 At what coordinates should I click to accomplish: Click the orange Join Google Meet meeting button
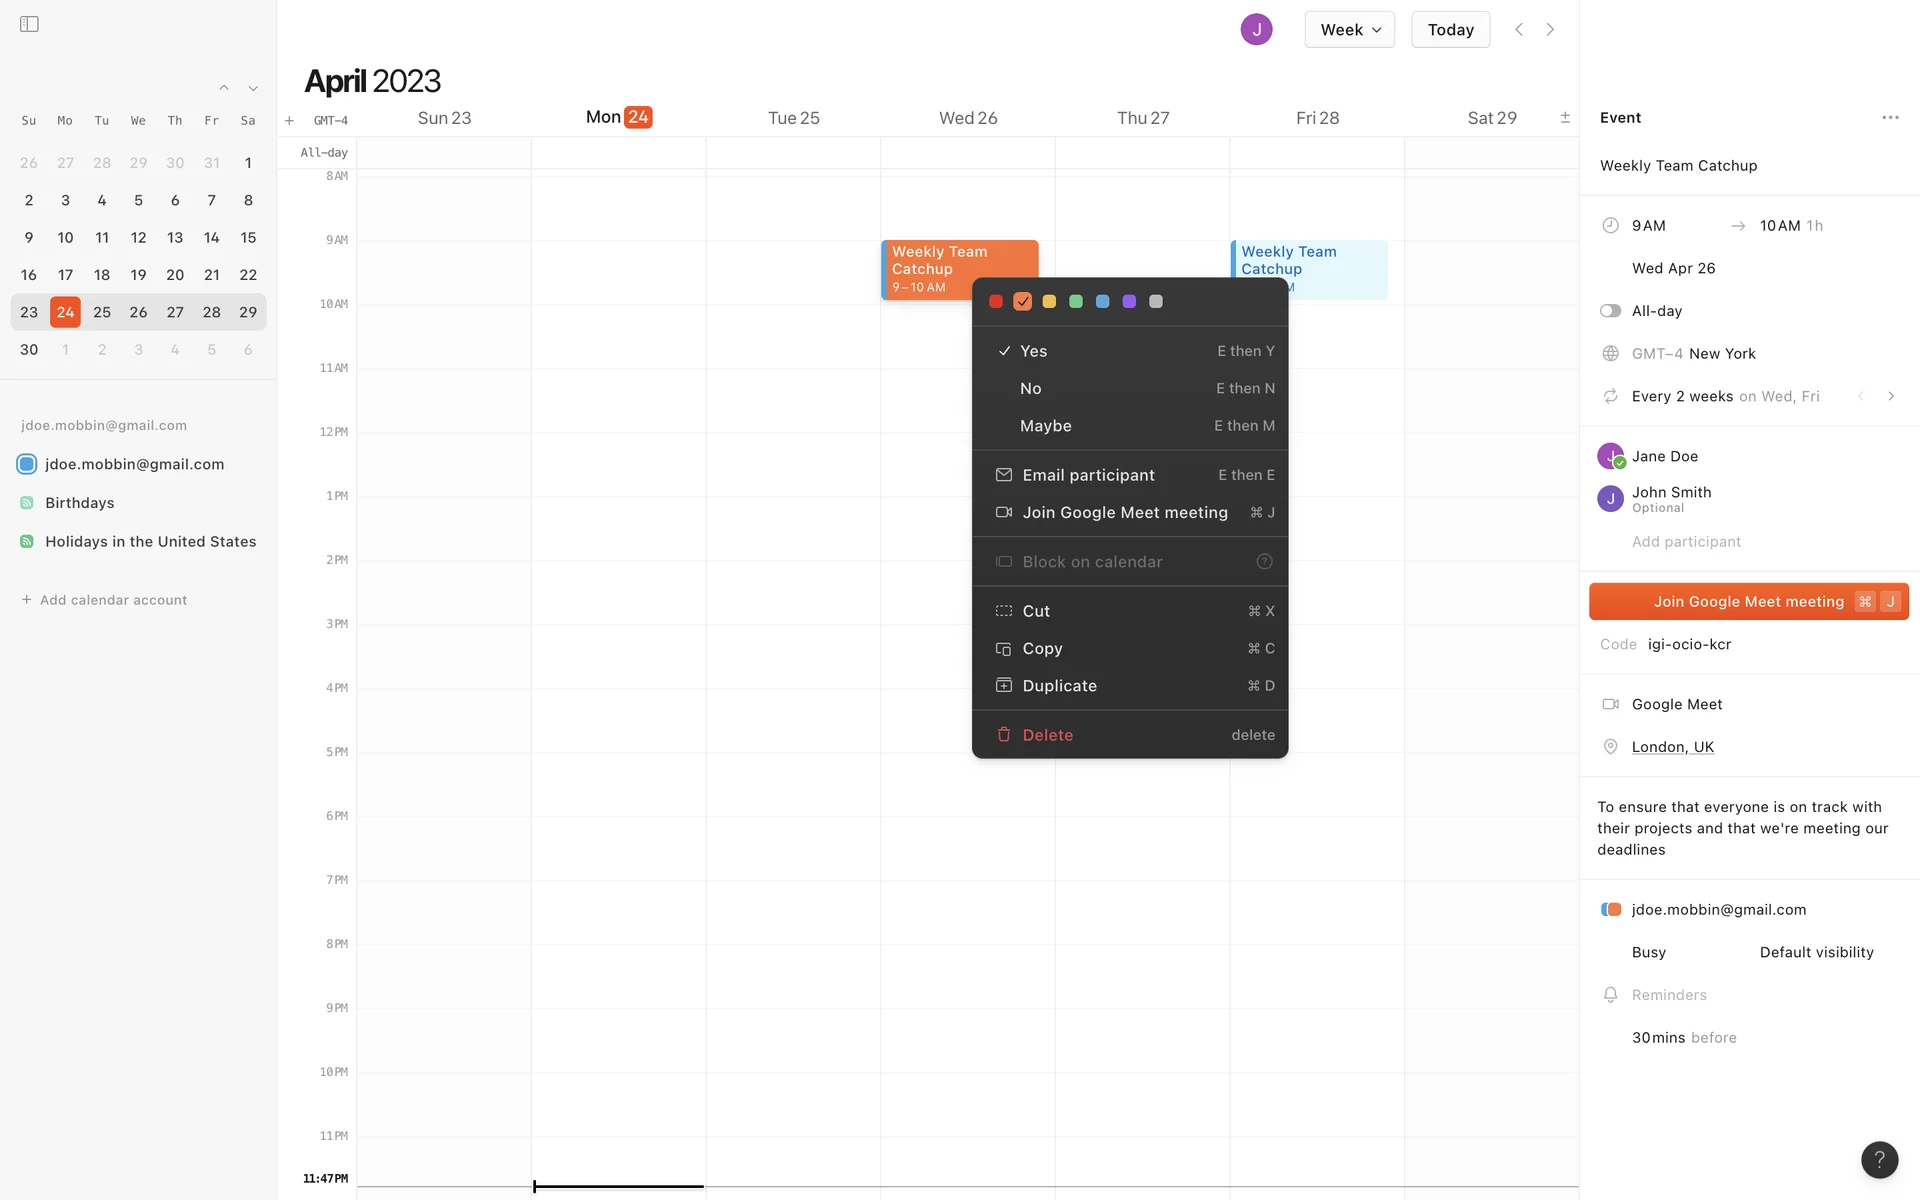pyautogui.click(x=1747, y=602)
